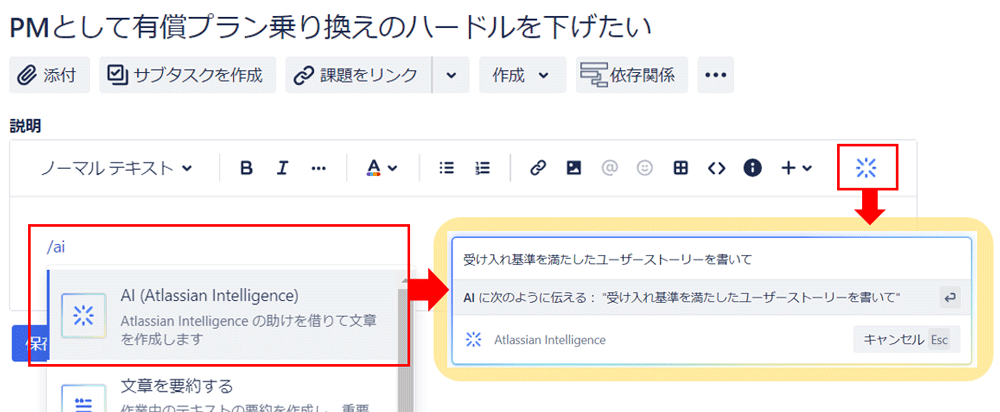Insert a bullet list
Viewport: 1000px width, 412px height.
[x=447, y=168]
